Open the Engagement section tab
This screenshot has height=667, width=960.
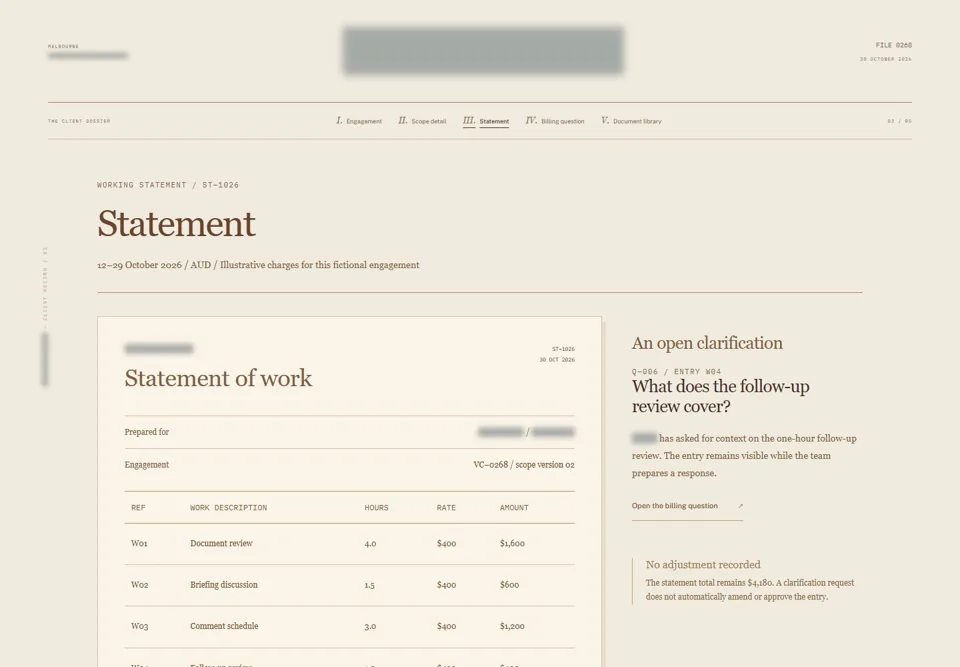point(359,121)
